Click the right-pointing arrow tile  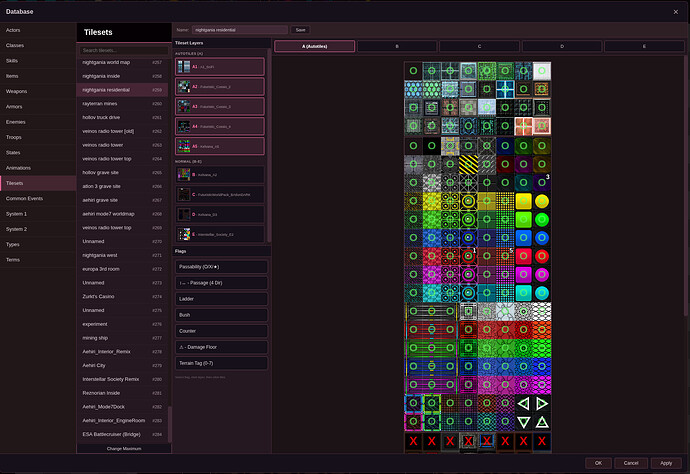pos(542,404)
